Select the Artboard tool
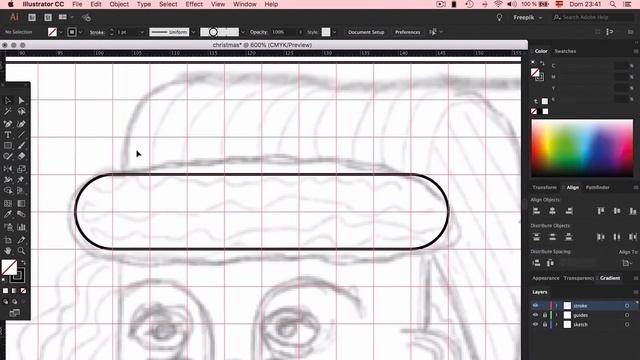 (8, 240)
